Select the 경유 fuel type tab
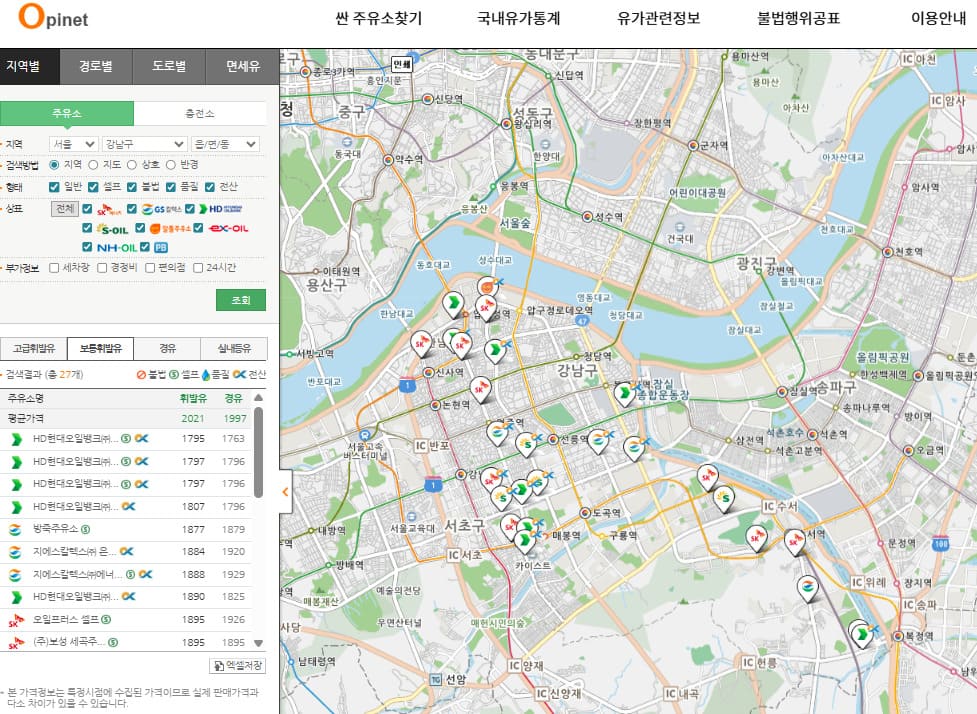Image resolution: width=977 pixels, height=714 pixels. [x=167, y=348]
